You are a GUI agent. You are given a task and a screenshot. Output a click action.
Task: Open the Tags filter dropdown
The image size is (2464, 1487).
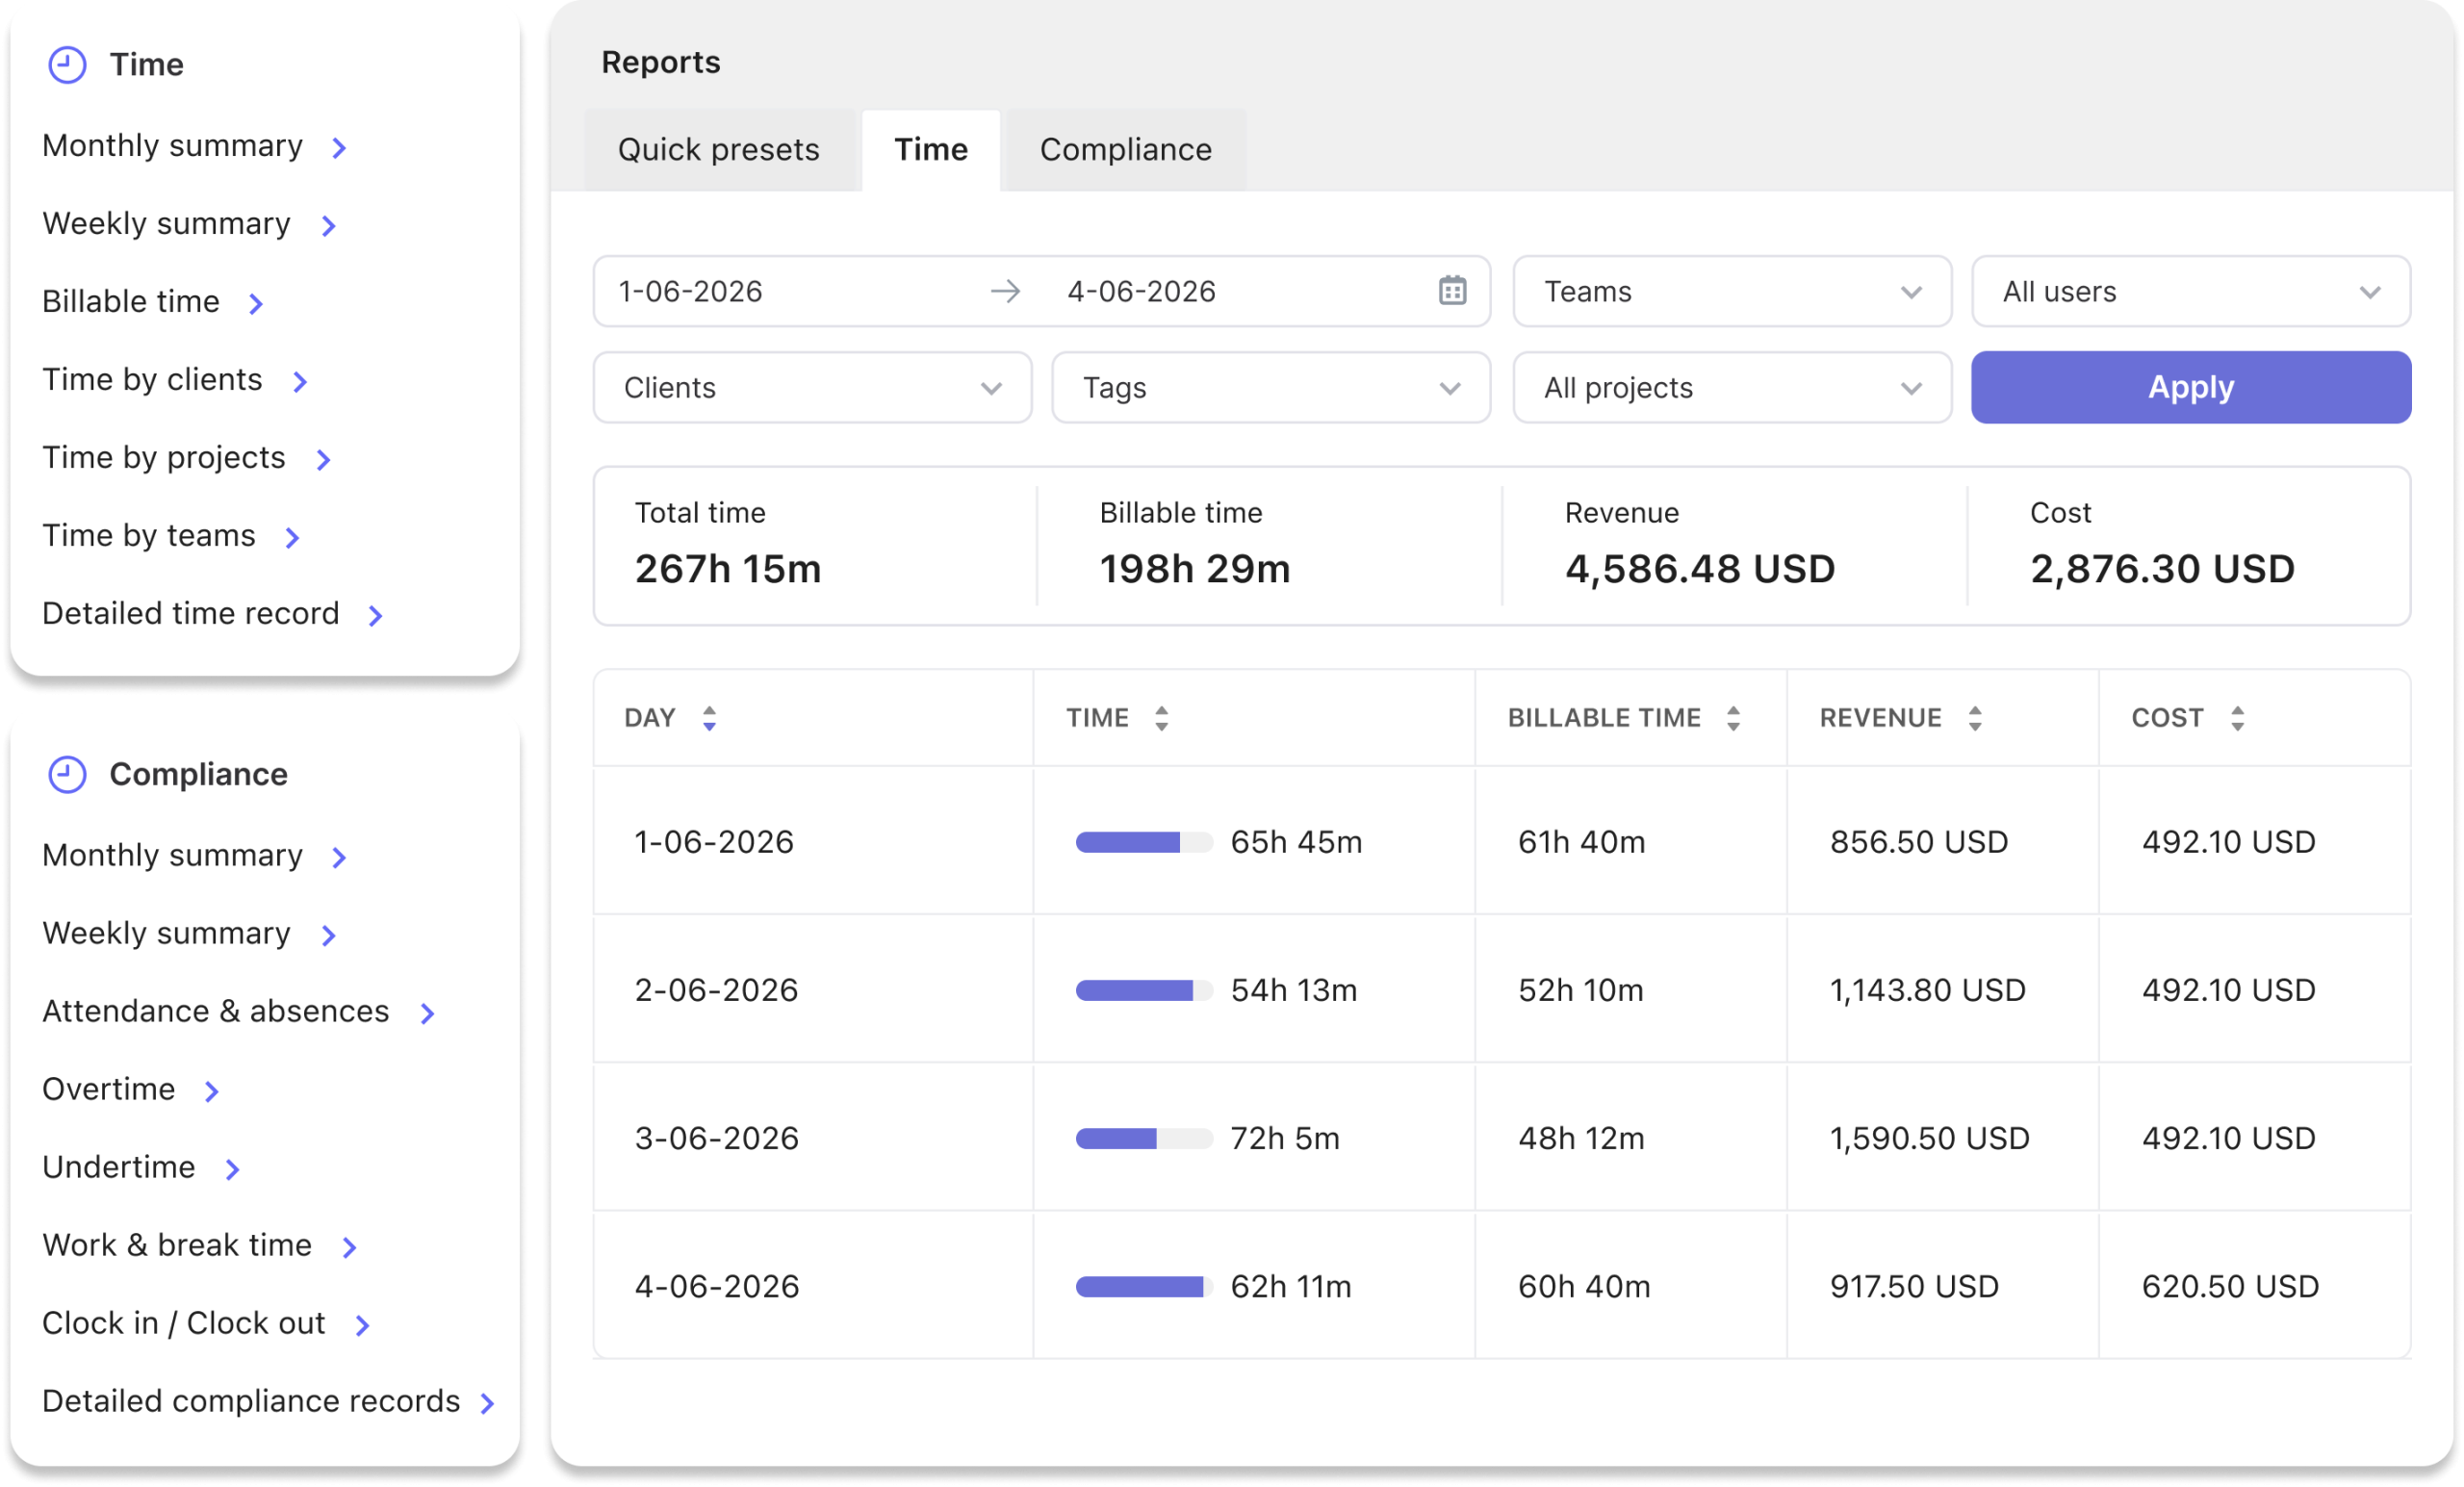point(1271,387)
